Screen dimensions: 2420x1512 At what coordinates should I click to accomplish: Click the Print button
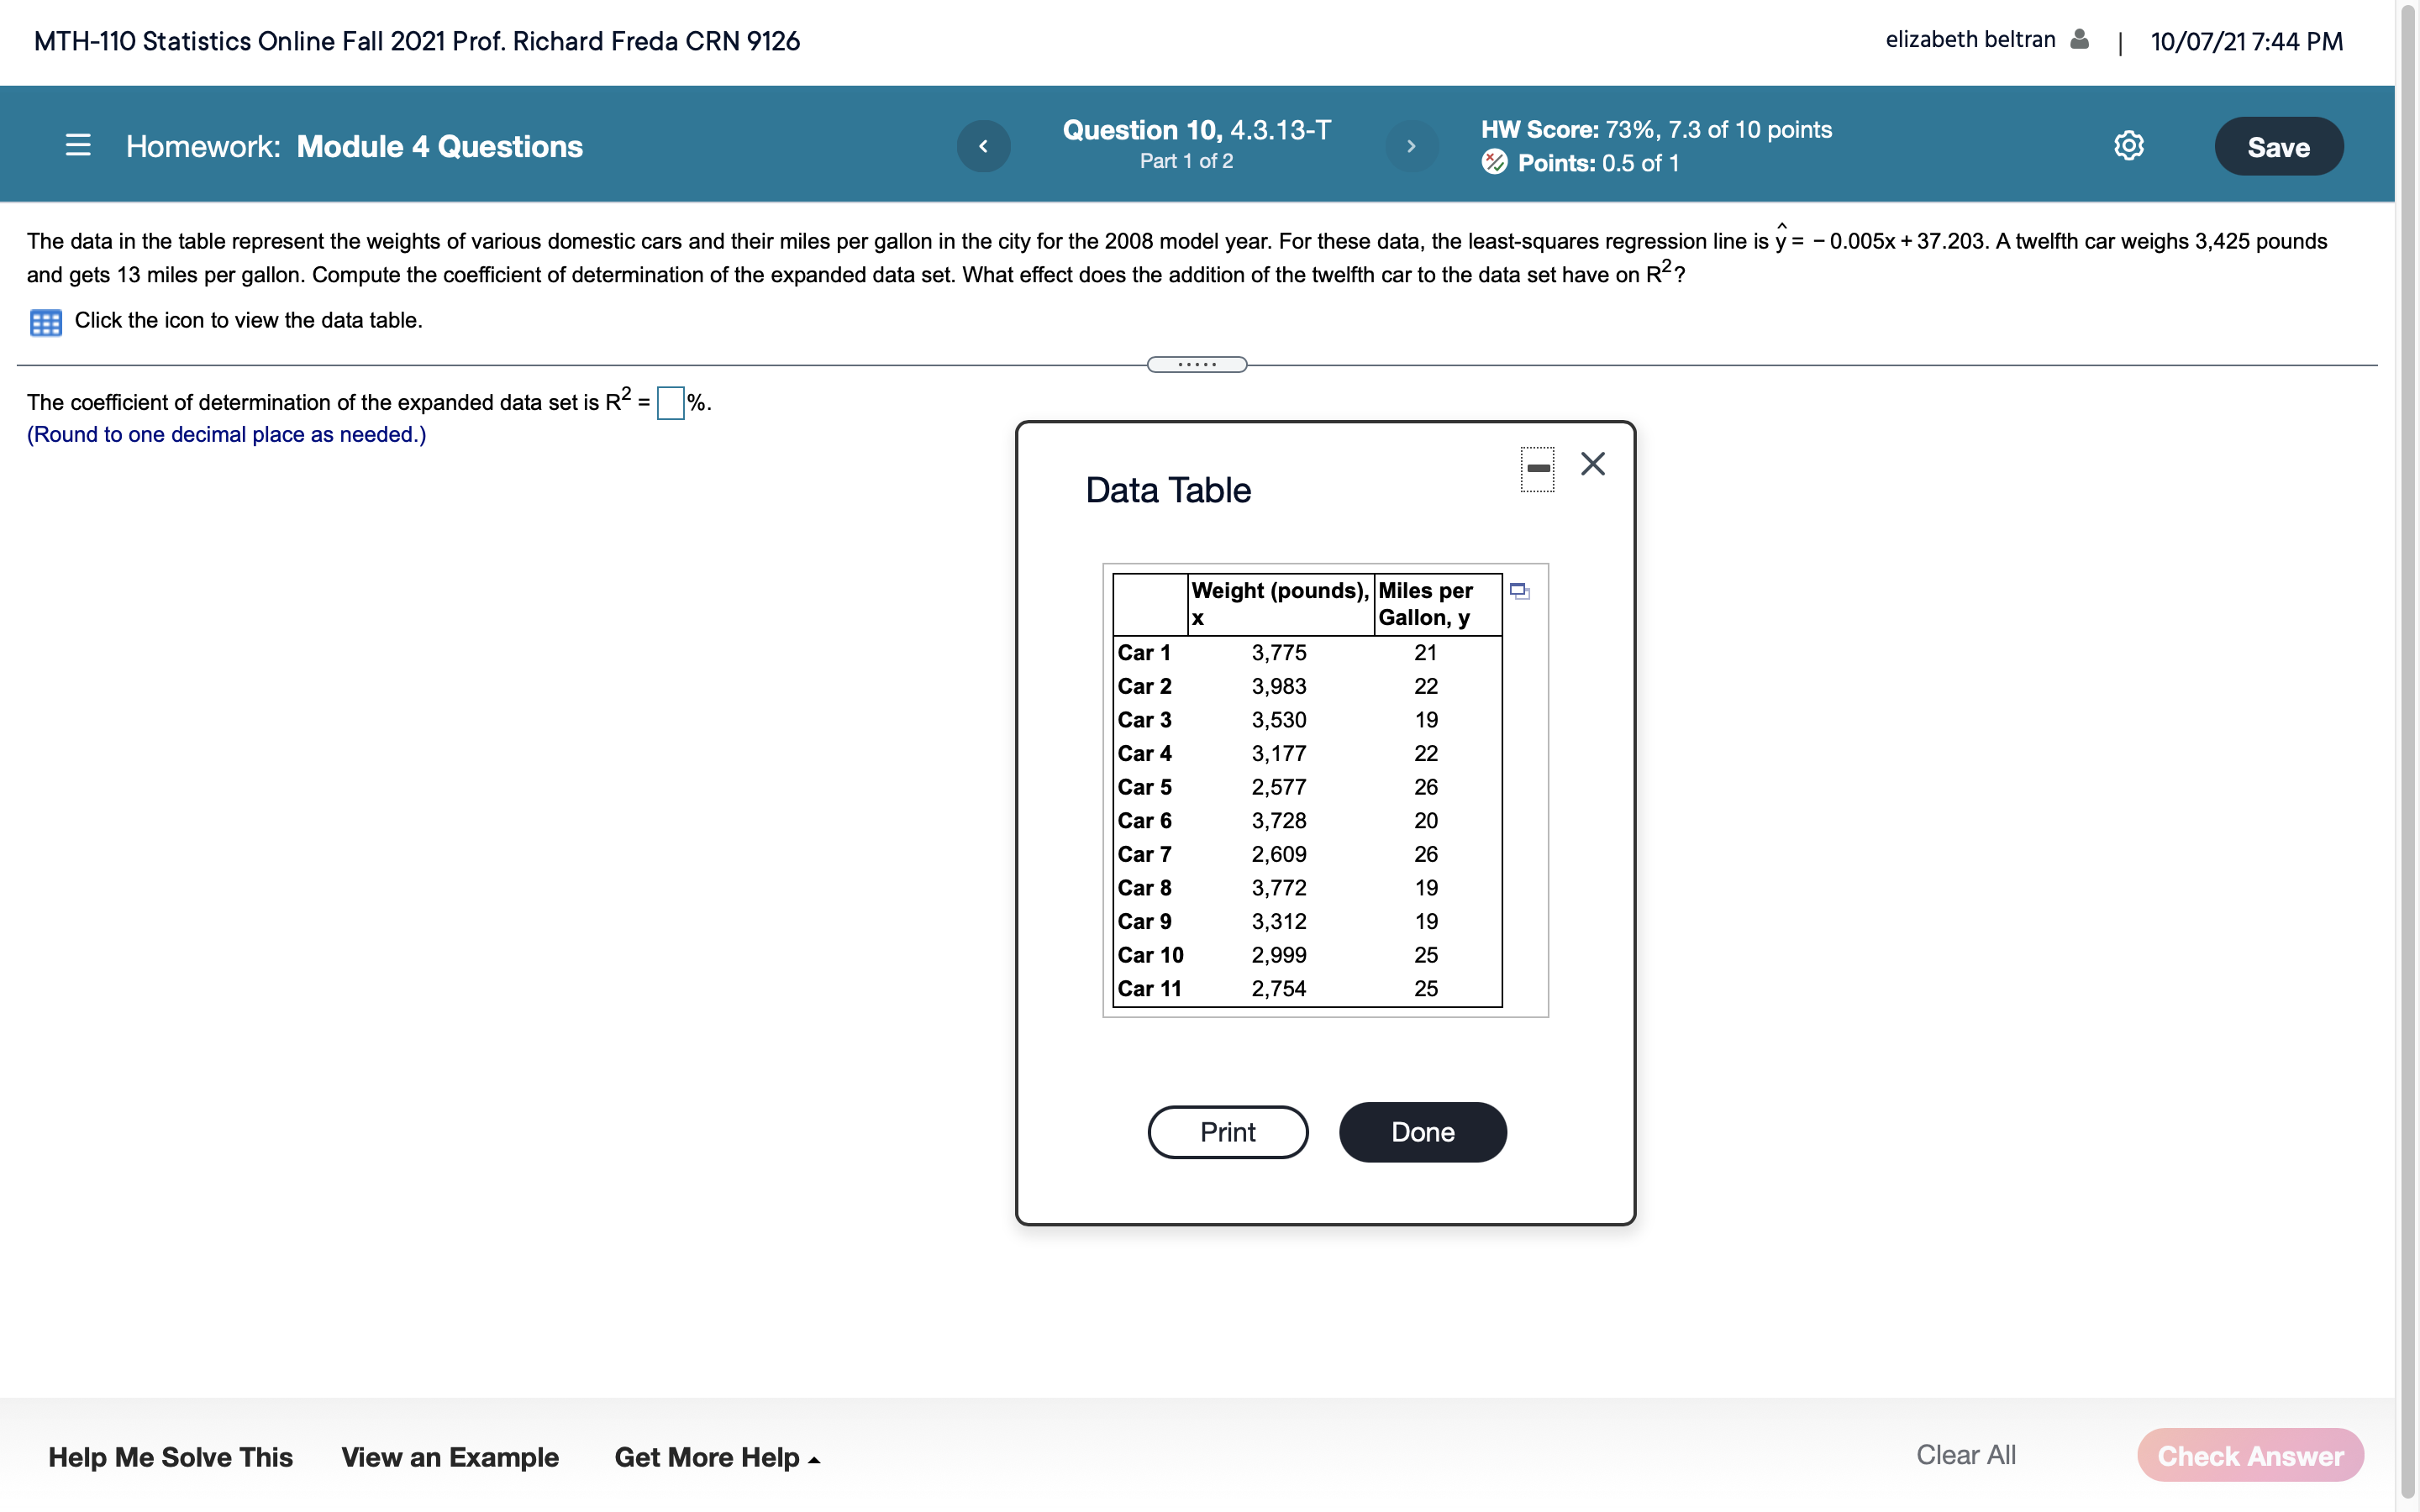click(1227, 1132)
